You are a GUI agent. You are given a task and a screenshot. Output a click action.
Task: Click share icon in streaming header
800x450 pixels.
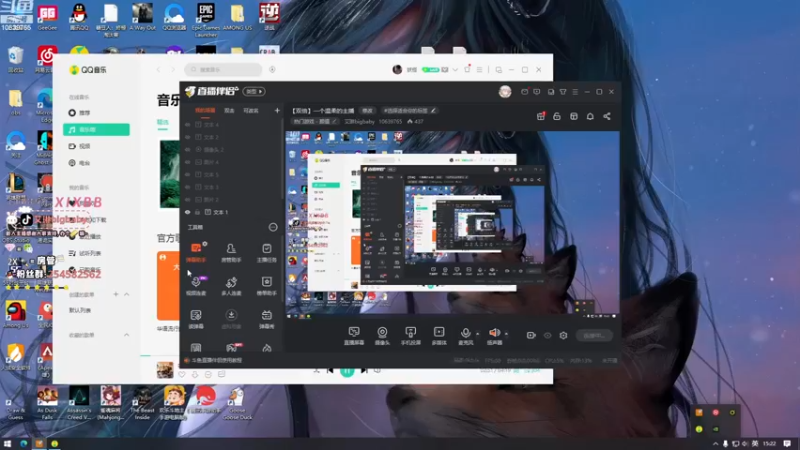click(607, 116)
